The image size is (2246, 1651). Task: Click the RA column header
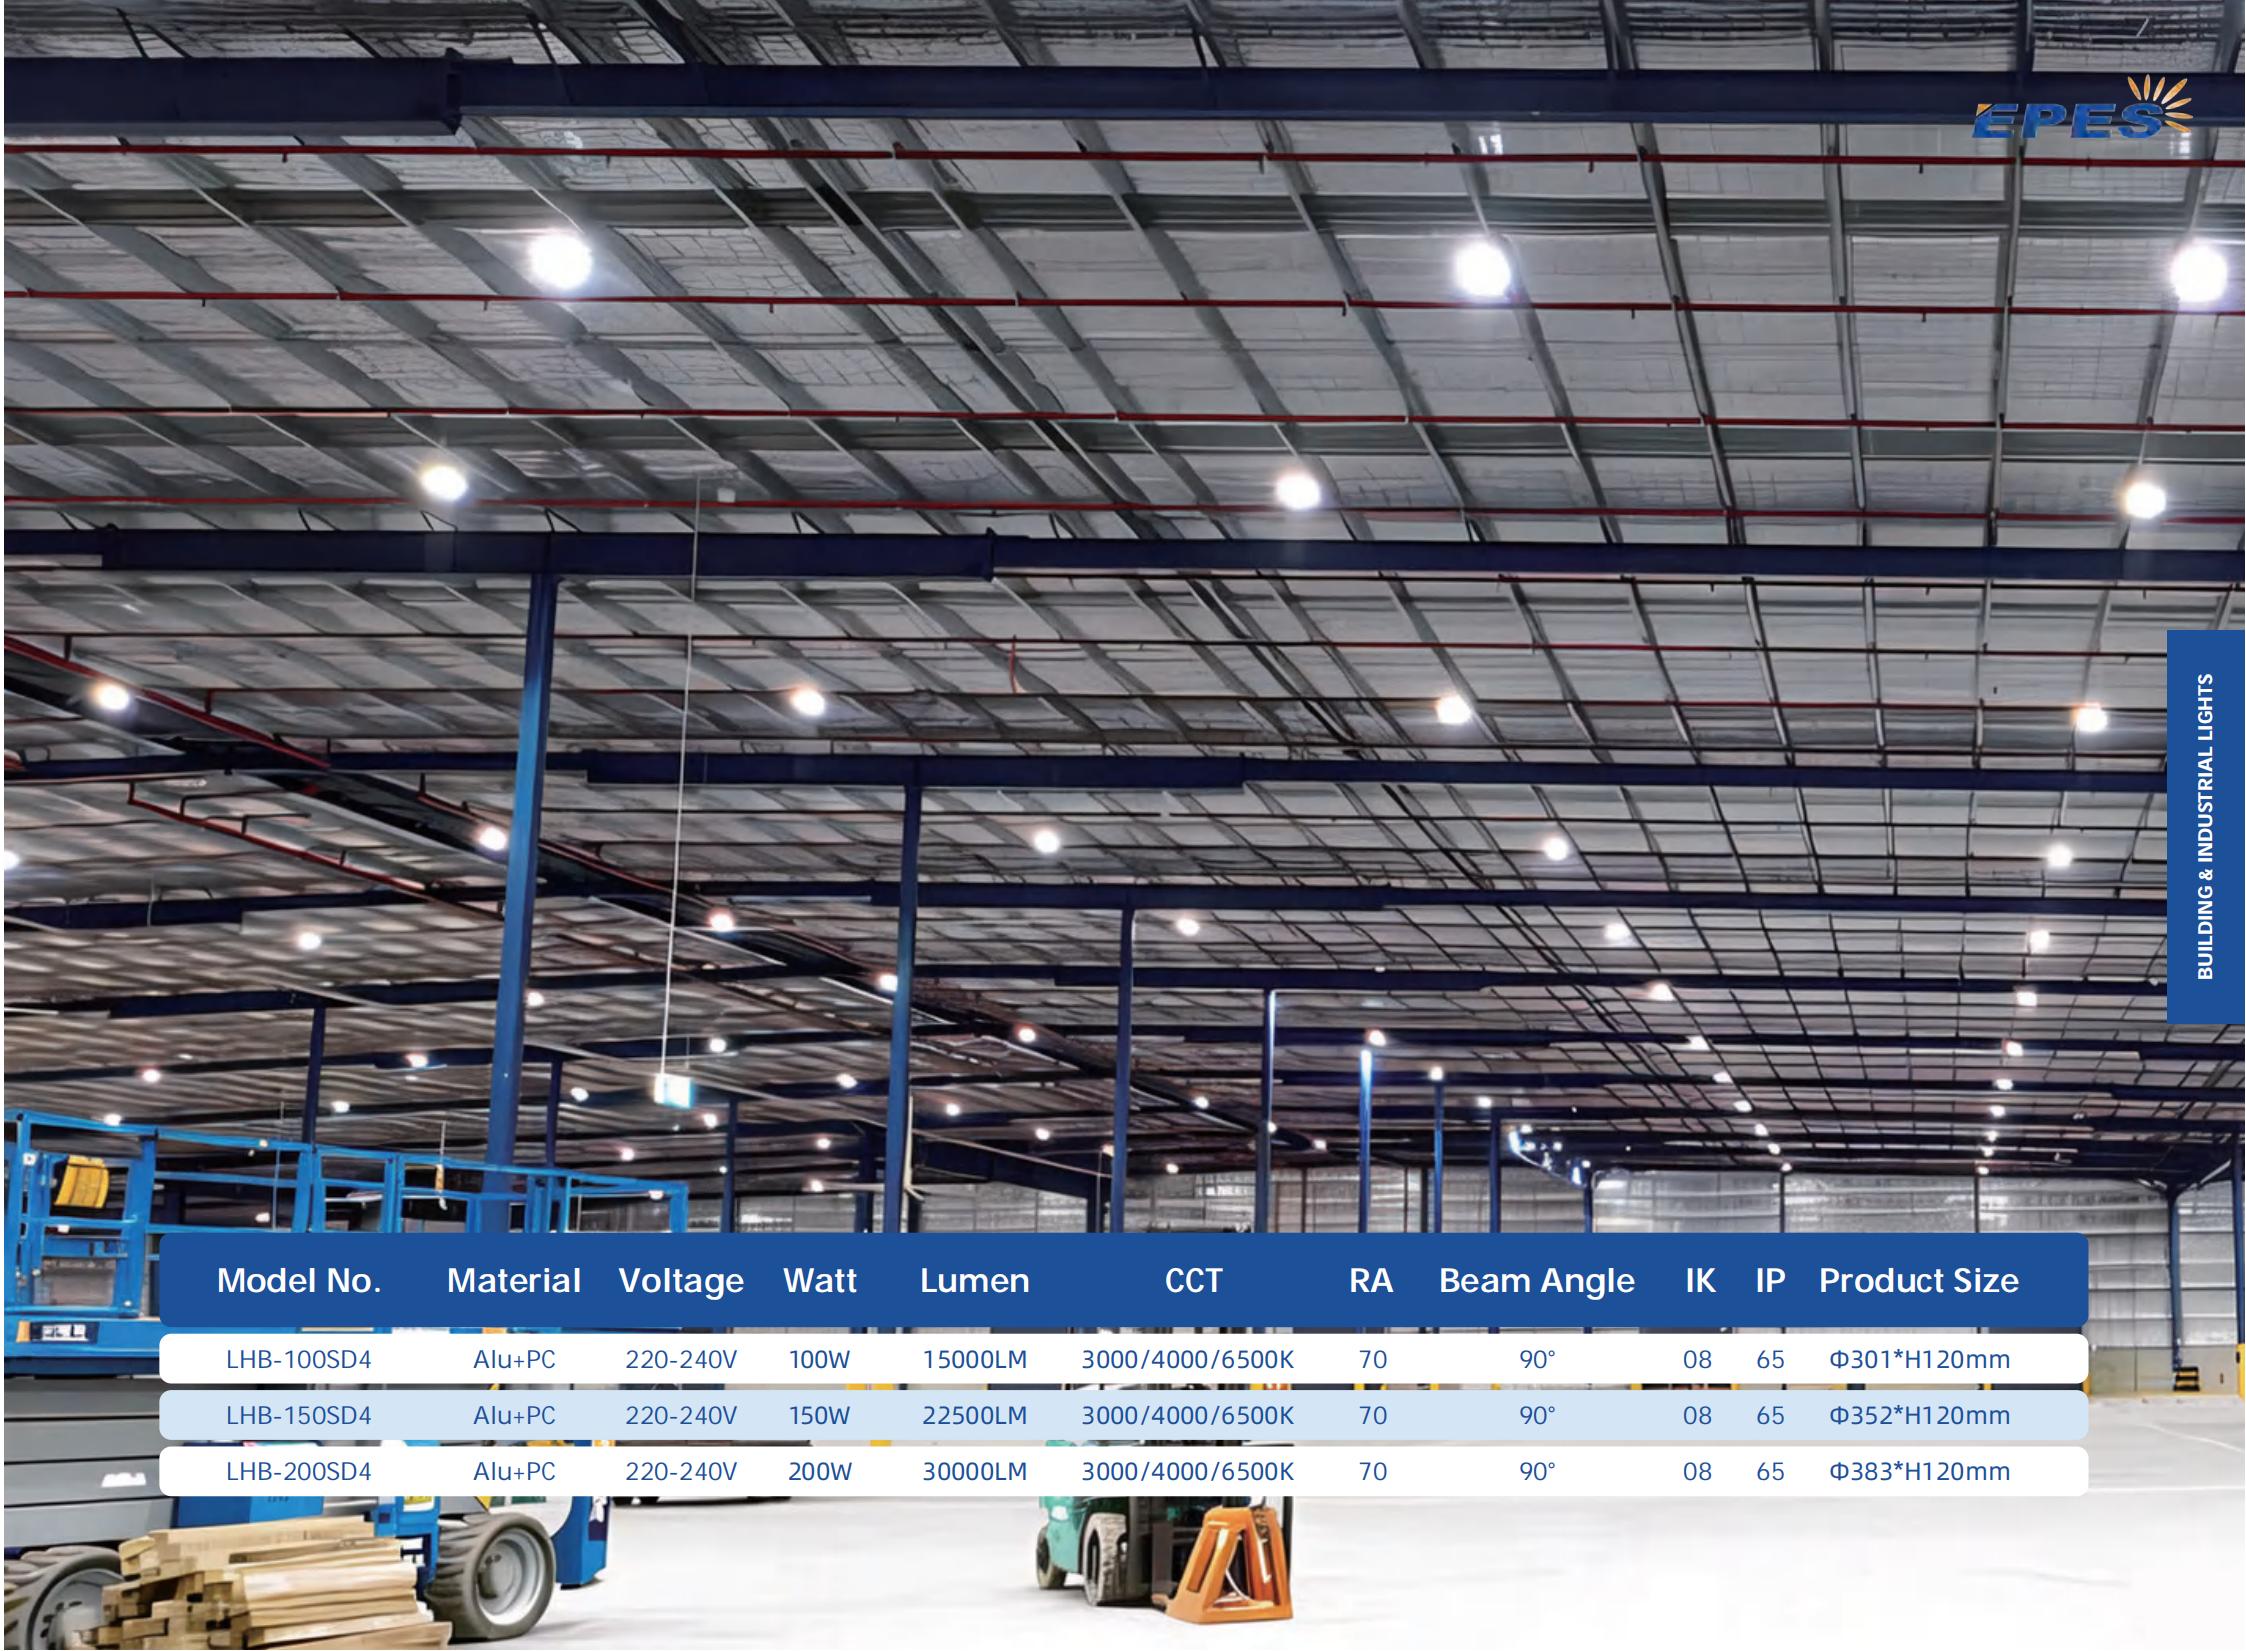tap(1371, 1280)
